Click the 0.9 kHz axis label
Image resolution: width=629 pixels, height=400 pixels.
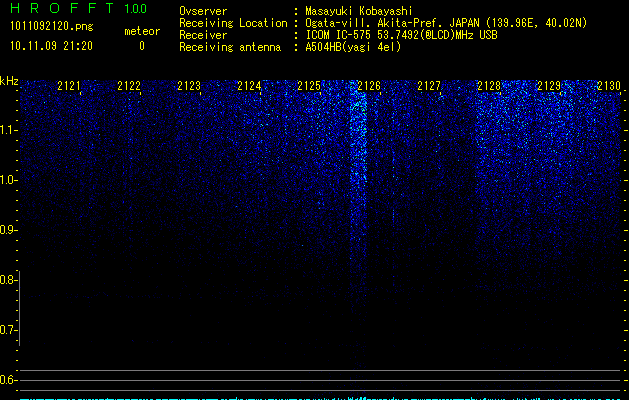(7, 230)
